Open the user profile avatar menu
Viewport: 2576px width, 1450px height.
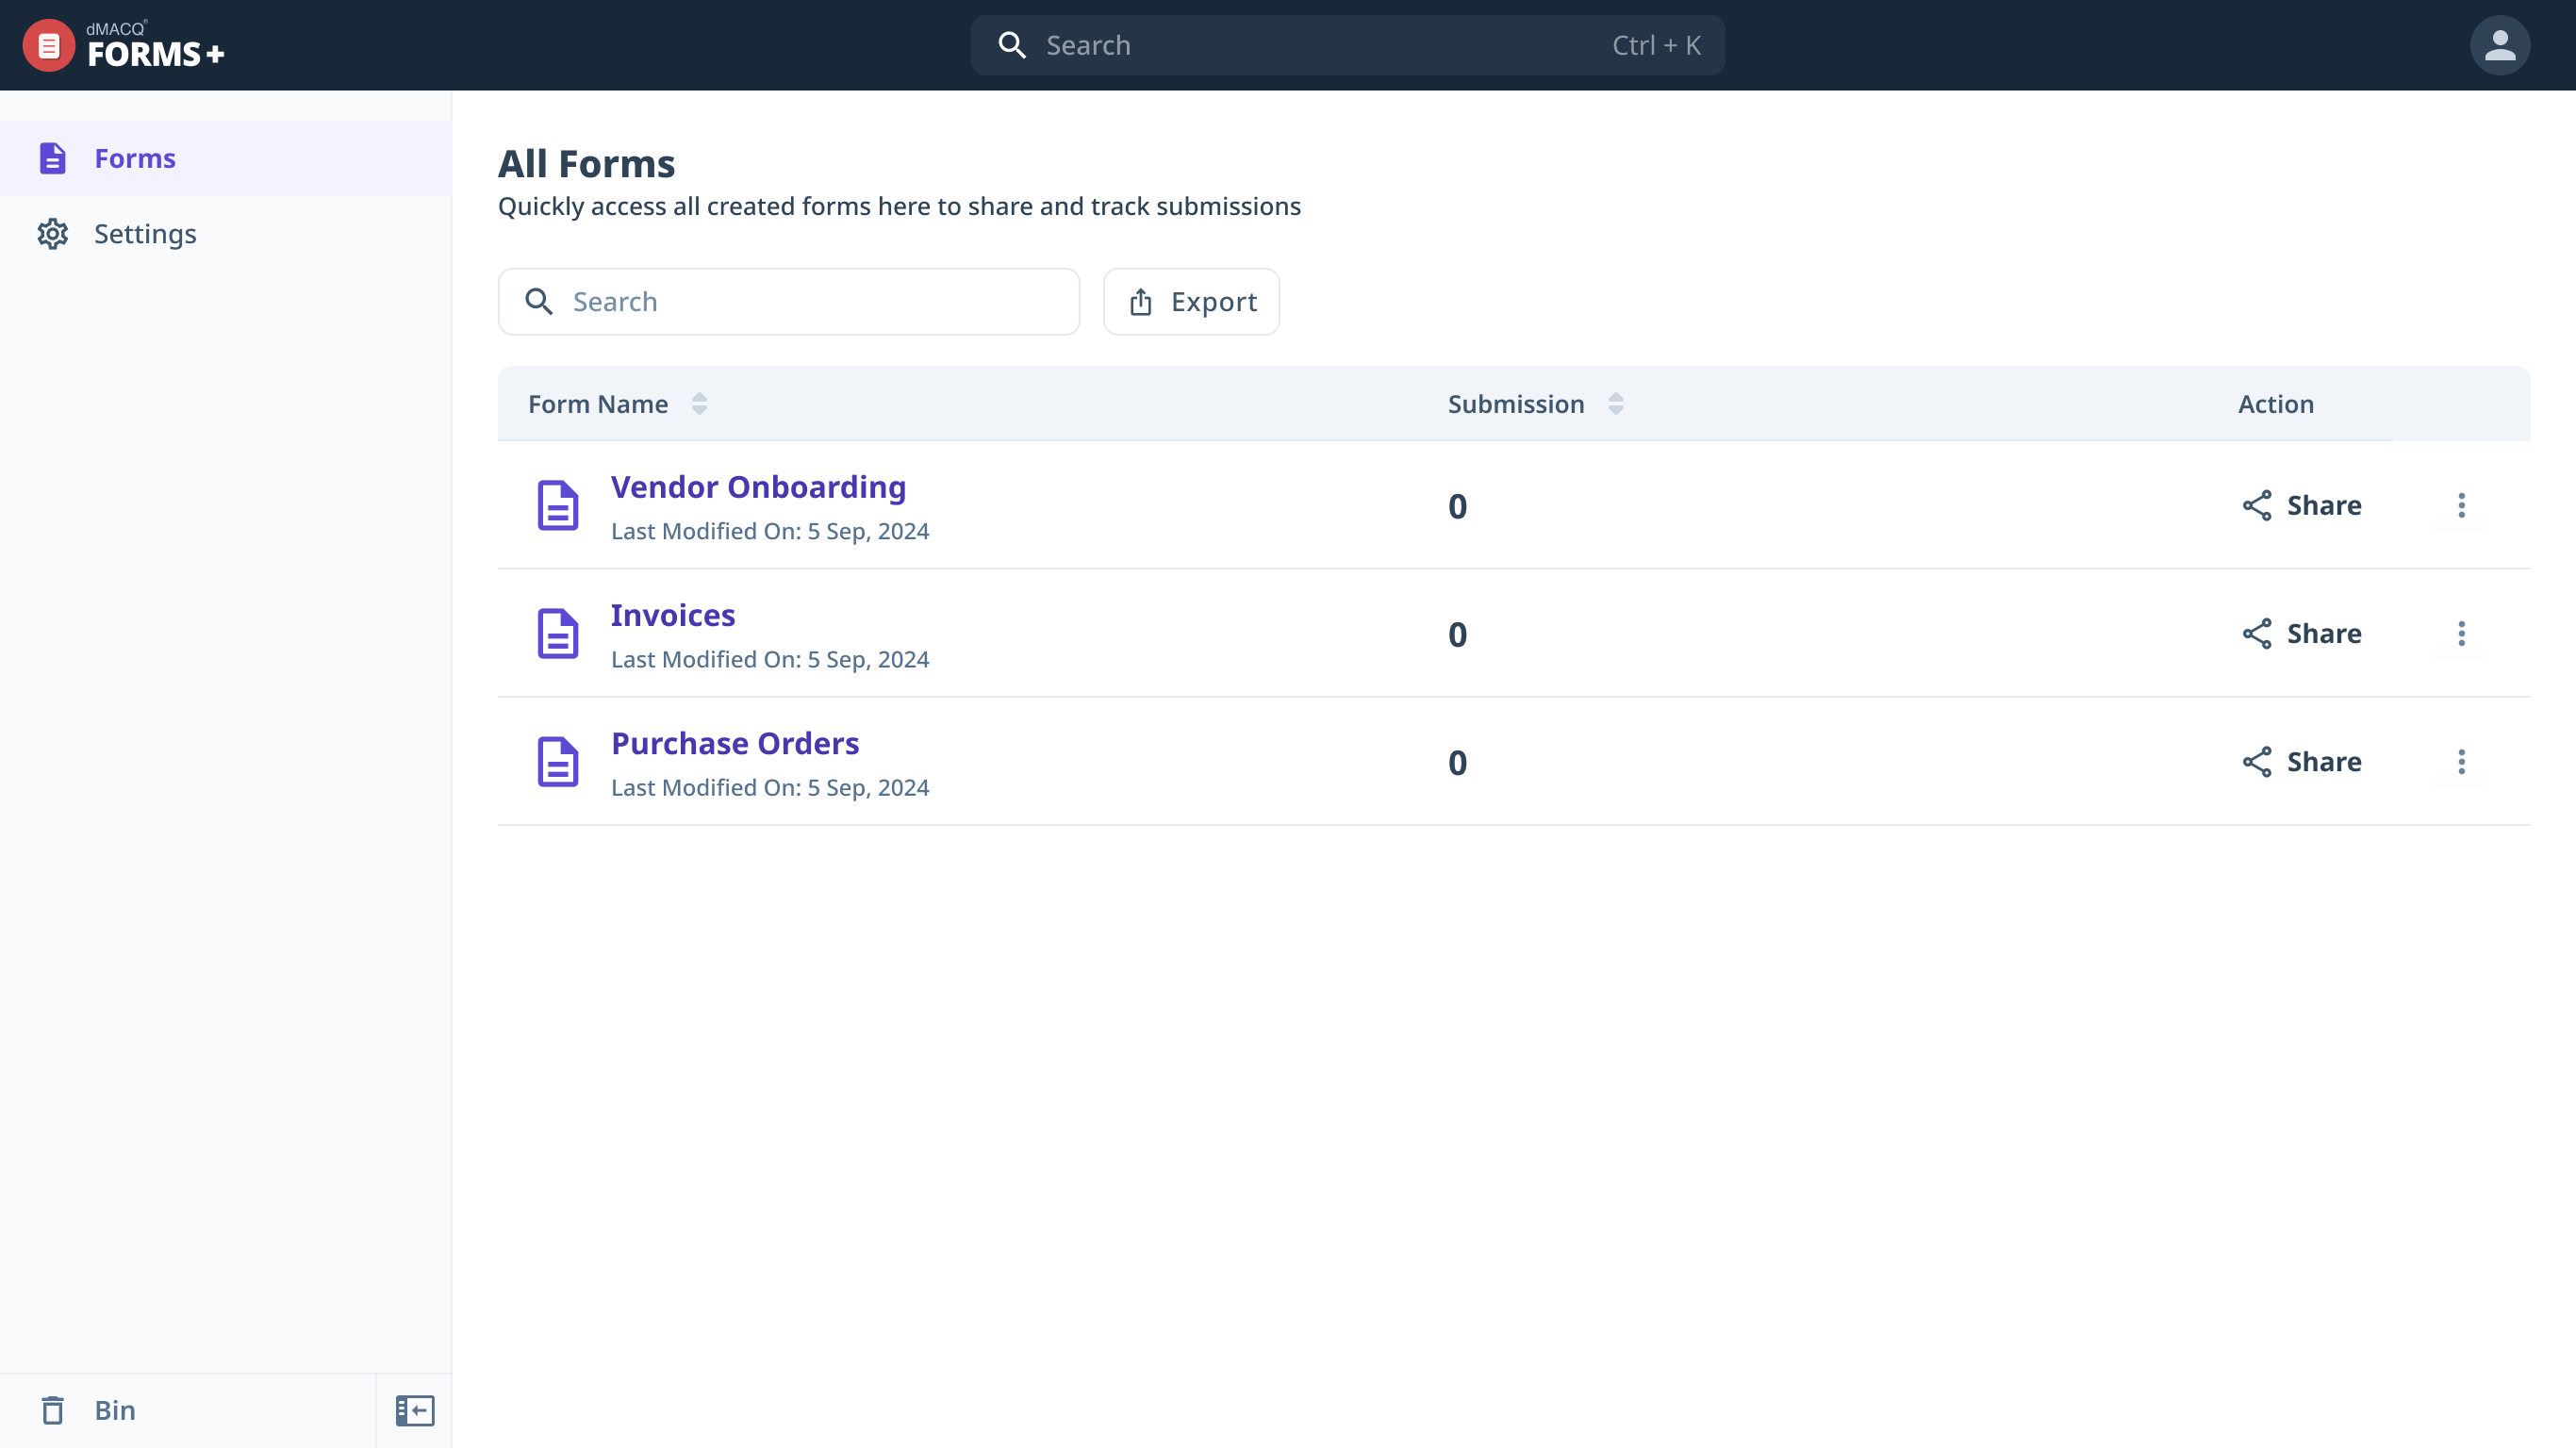pos(2499,45)
